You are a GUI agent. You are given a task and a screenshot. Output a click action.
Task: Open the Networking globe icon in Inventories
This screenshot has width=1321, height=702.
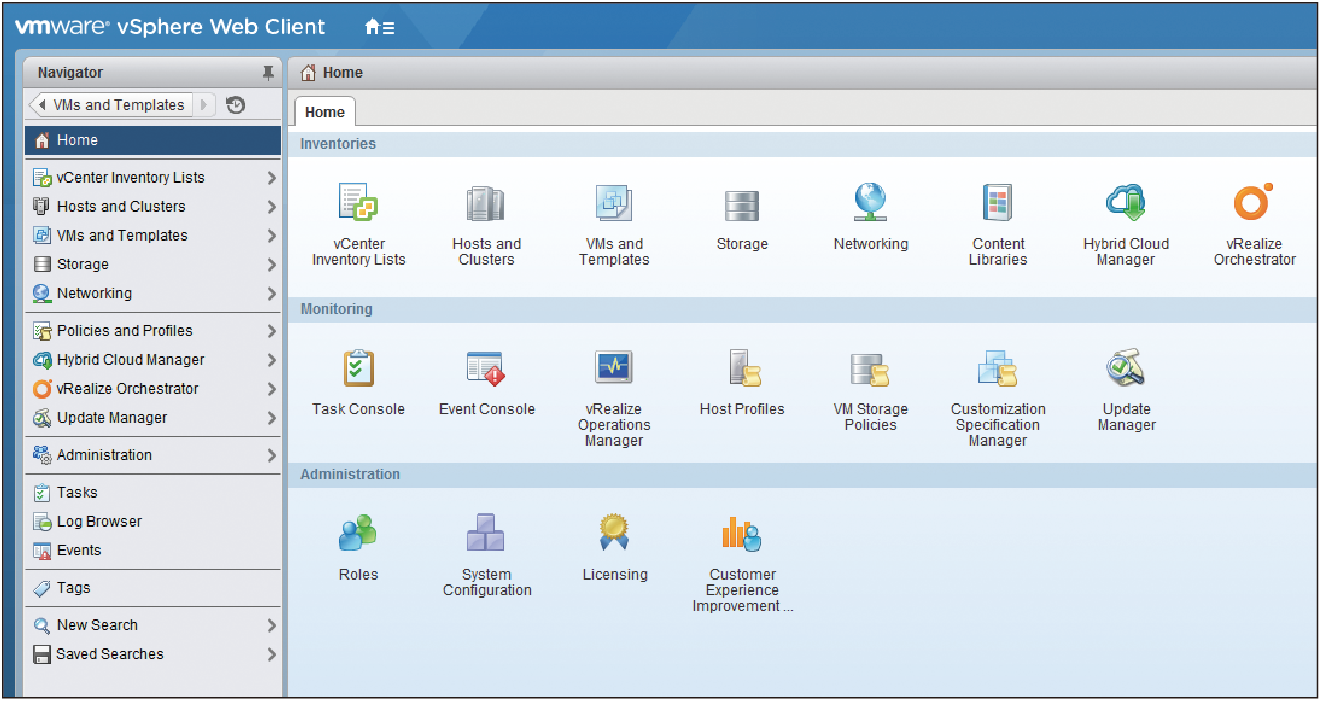(871, 203)
